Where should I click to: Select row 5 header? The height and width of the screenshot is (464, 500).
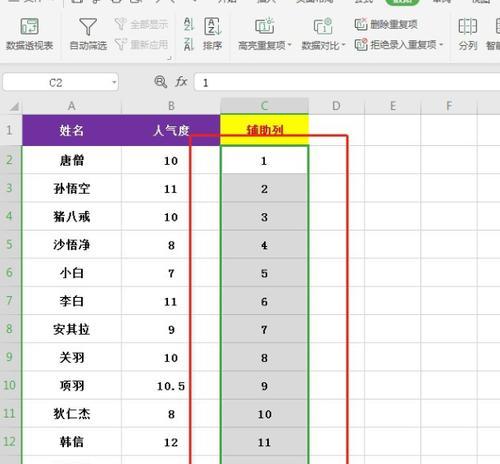coord(10,244)
